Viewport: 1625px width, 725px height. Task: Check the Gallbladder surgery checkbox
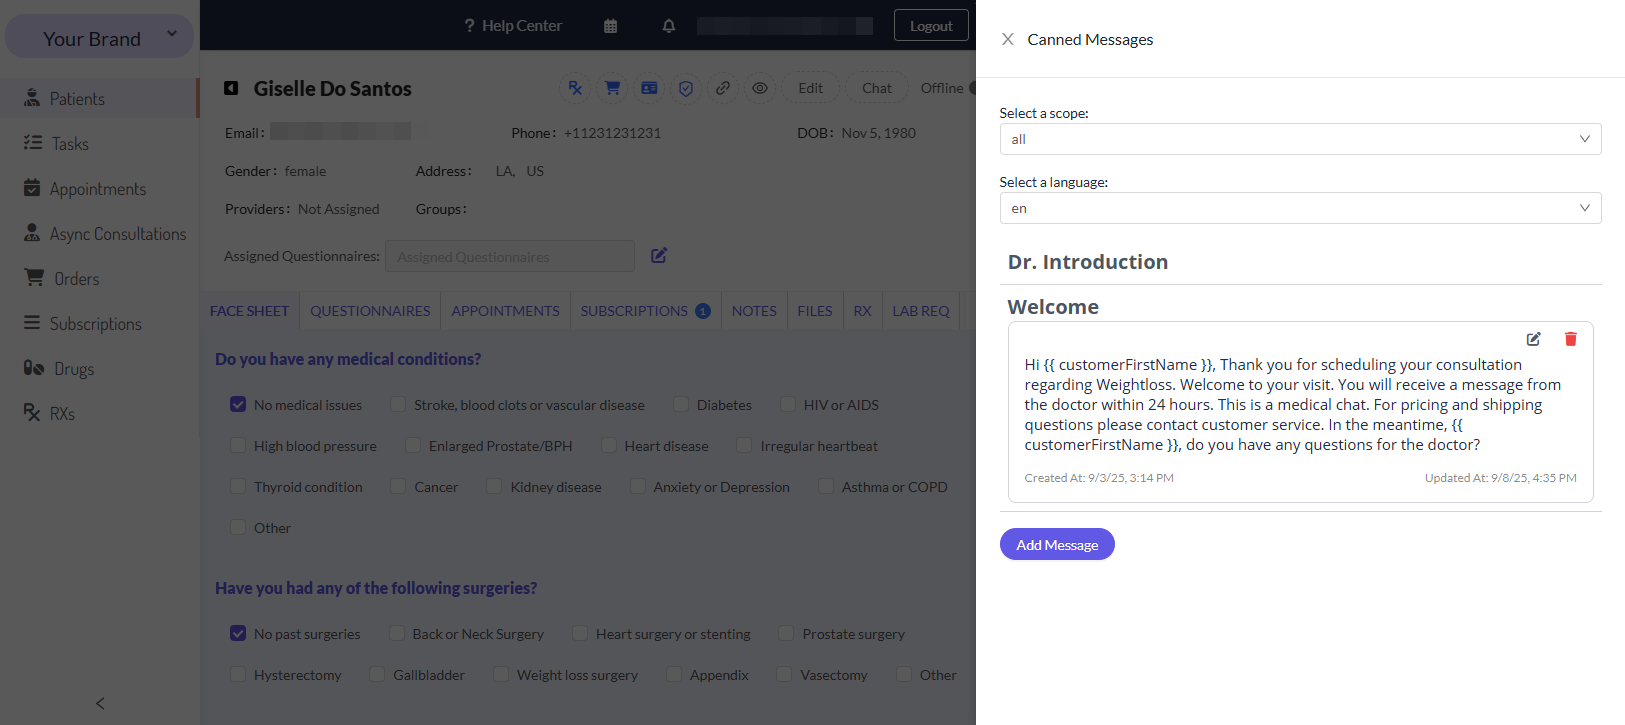(377, 674)
